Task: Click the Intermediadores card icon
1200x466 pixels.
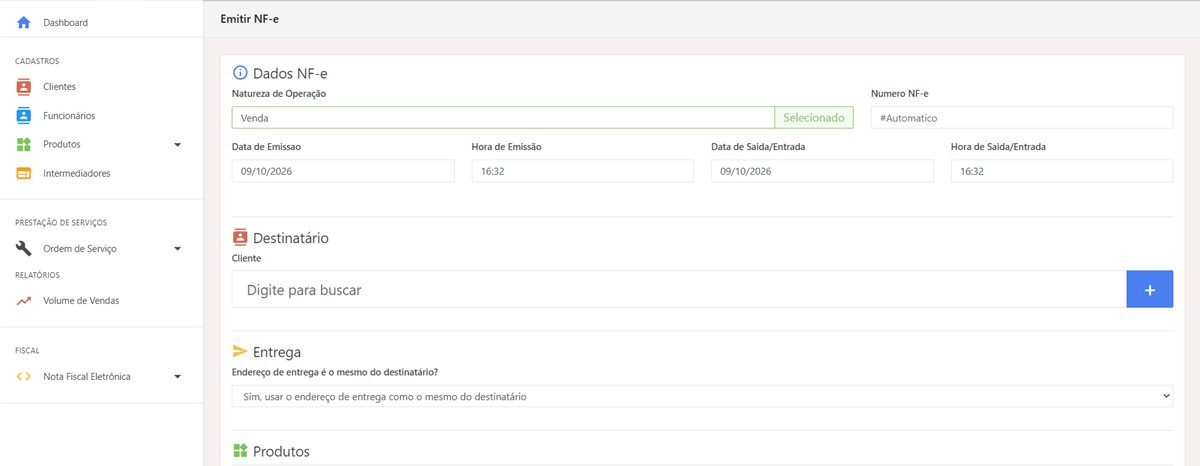Action: 24,173
